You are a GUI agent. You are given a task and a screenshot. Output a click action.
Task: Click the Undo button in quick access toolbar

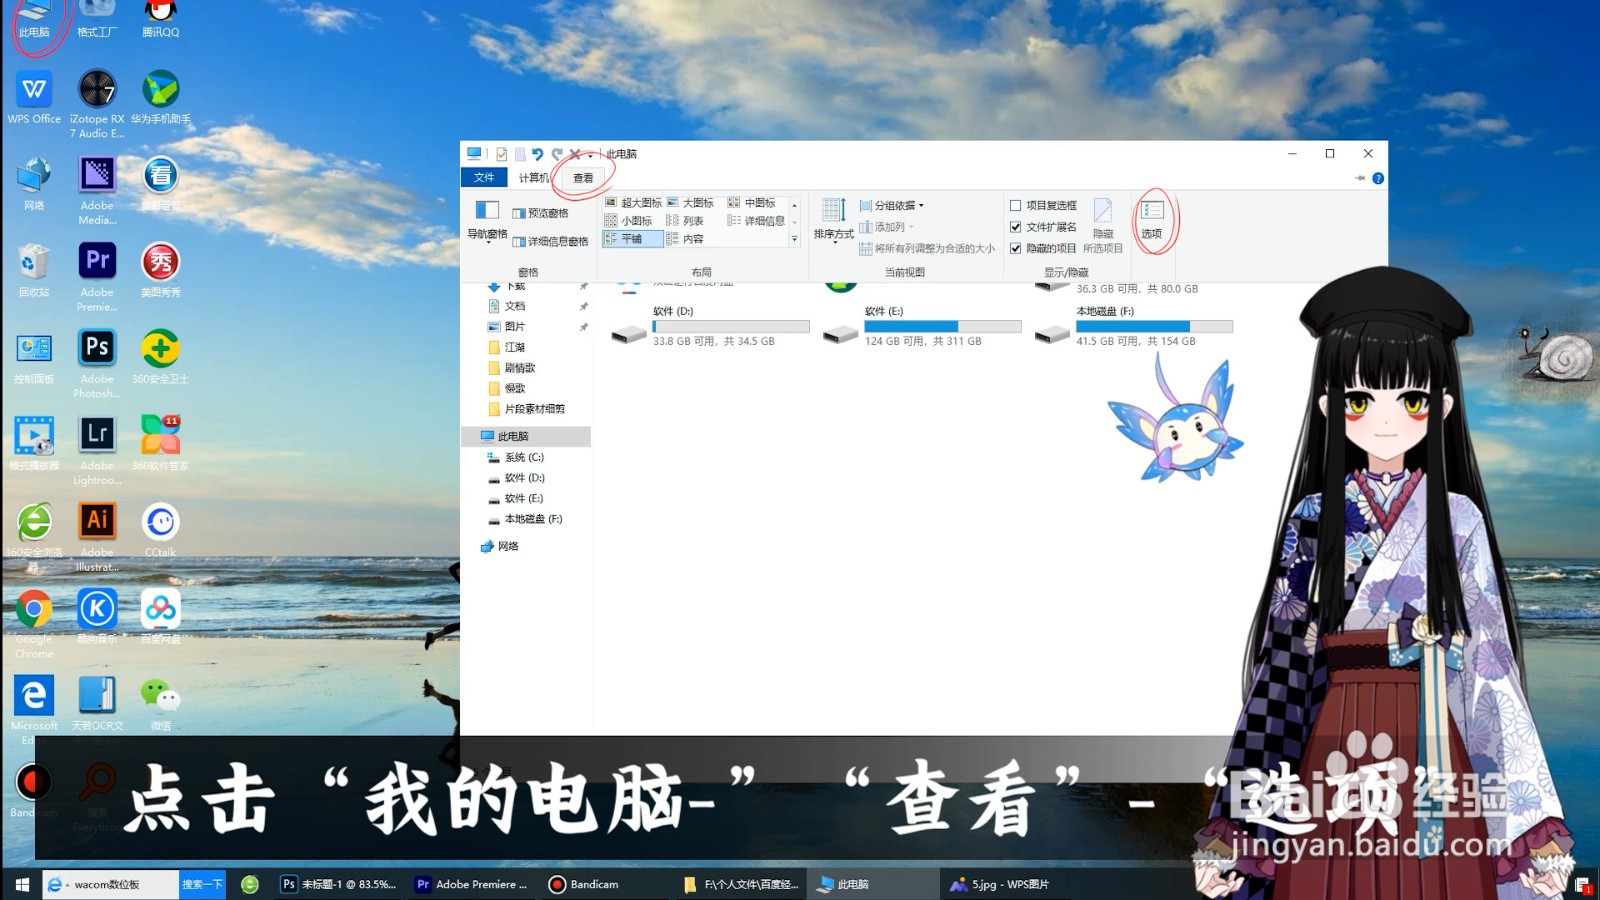[540, 154]
